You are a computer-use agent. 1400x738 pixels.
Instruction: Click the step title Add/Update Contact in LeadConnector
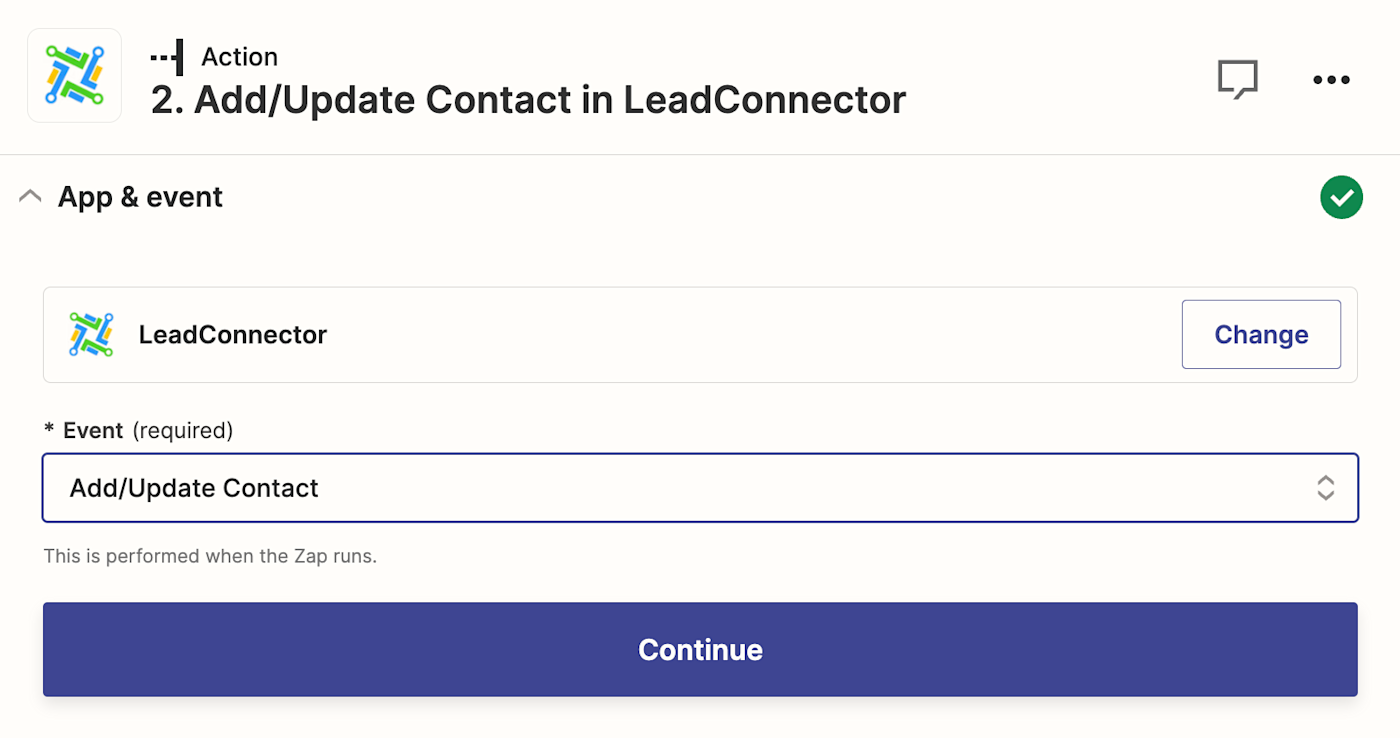(528, 100)
